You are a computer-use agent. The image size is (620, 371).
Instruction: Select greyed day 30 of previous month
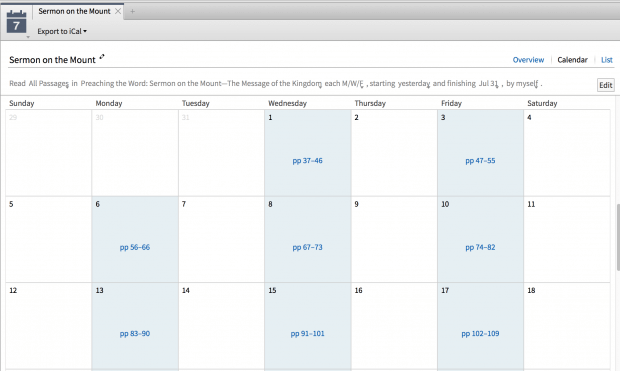pos(135,153)
